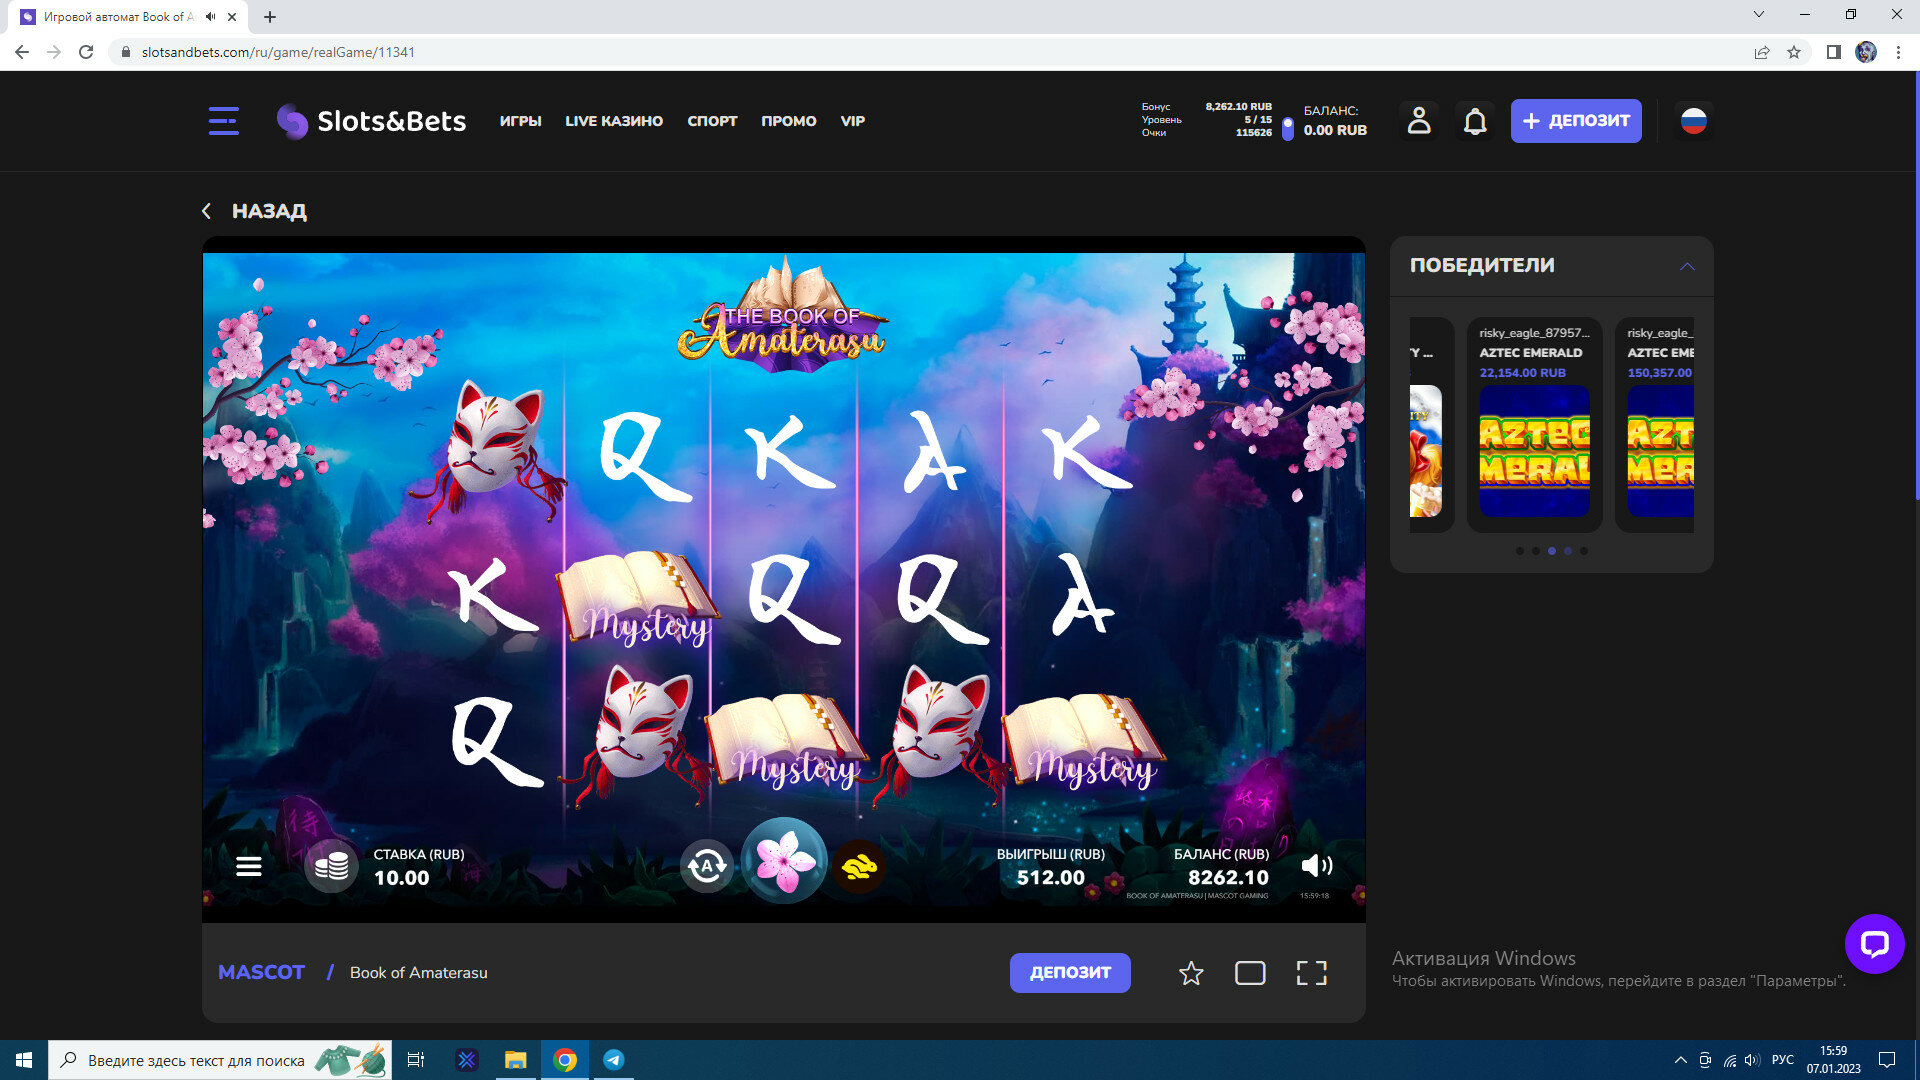Mute the game sound speaker

[1316, 866]
